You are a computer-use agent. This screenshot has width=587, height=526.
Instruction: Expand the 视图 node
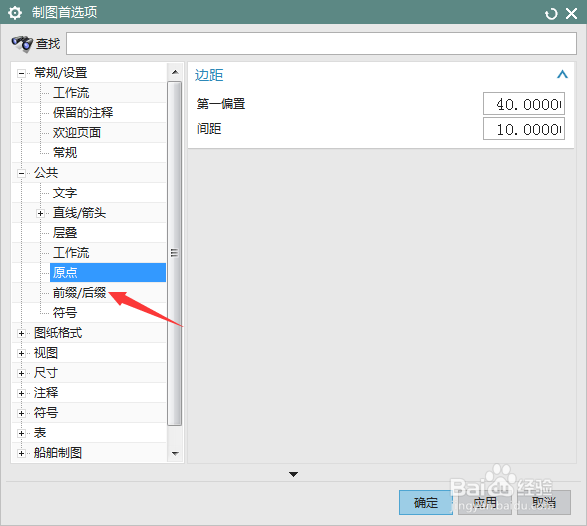(21, 353)
